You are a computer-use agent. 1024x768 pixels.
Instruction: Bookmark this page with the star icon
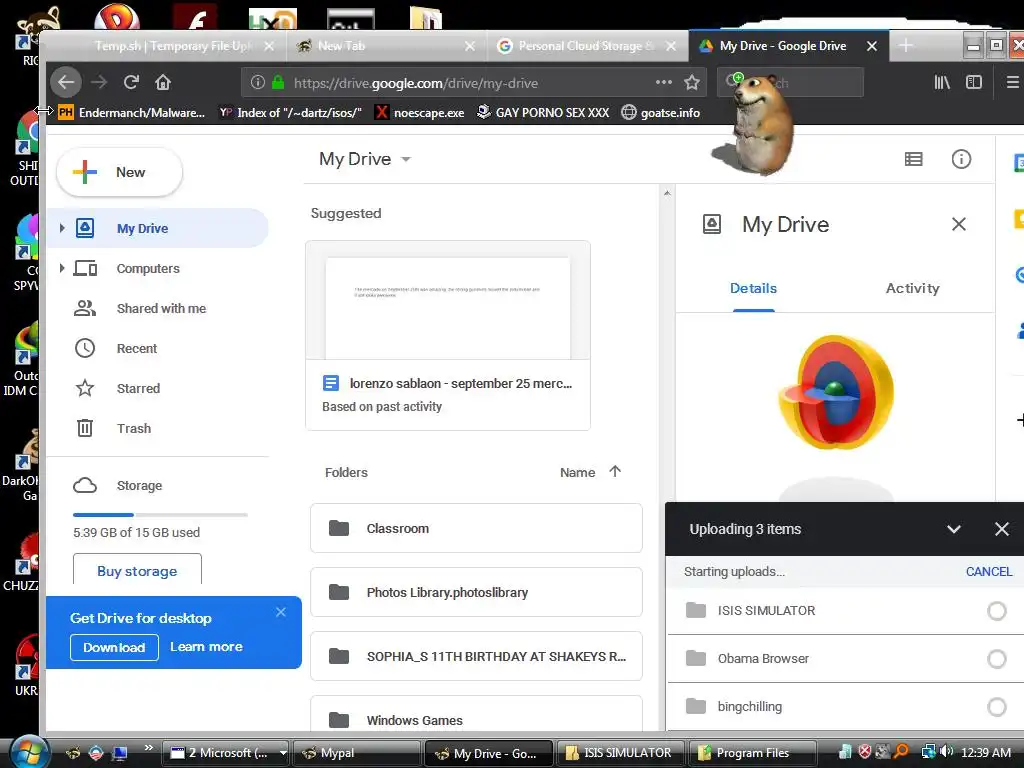pos(692,82)
